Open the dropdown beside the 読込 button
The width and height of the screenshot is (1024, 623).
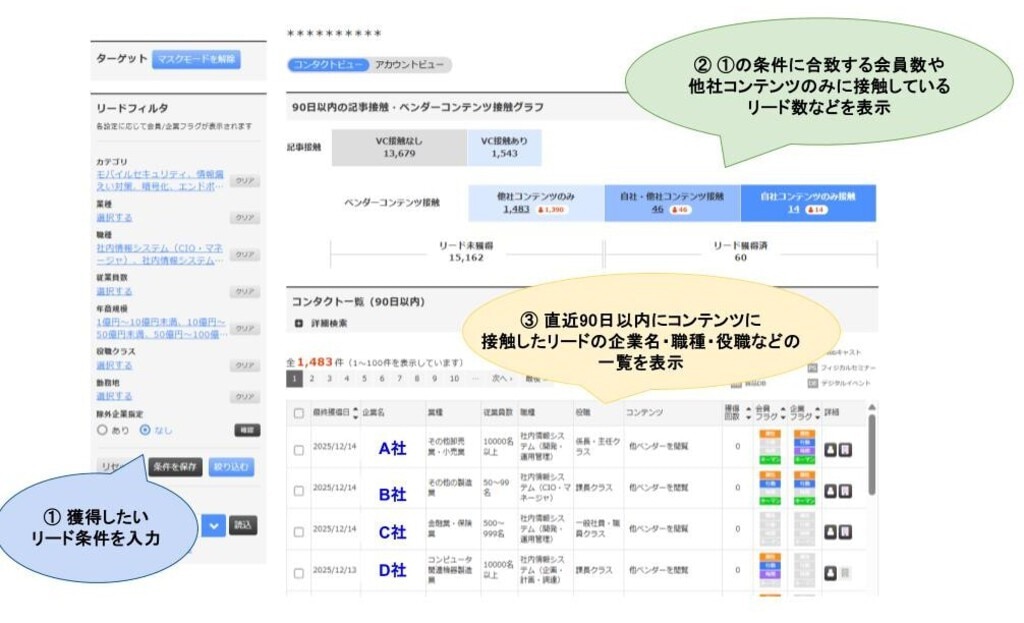click(213, 525)
